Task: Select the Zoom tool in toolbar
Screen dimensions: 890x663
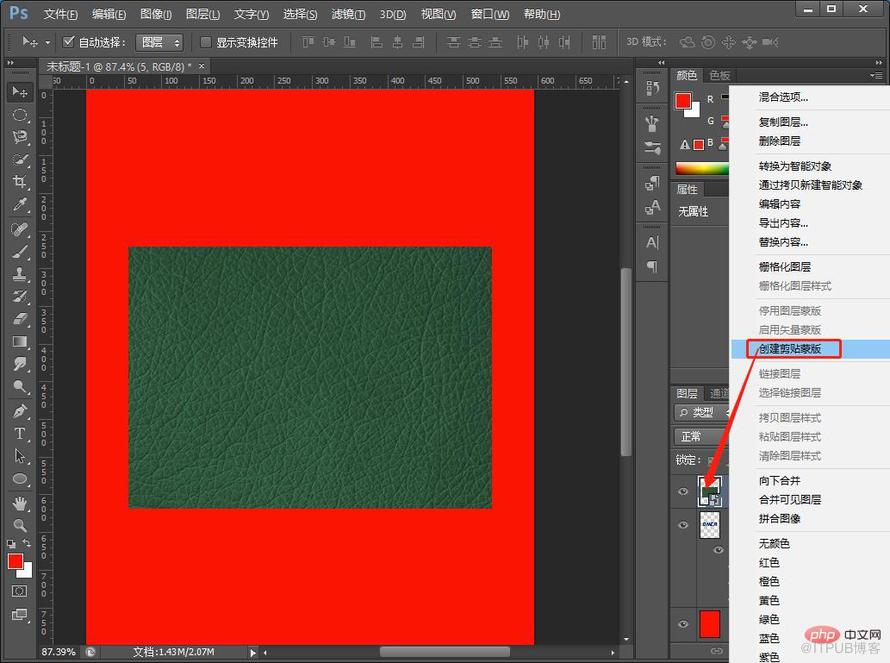Action: pyautogui.click(x=19, y=526)
